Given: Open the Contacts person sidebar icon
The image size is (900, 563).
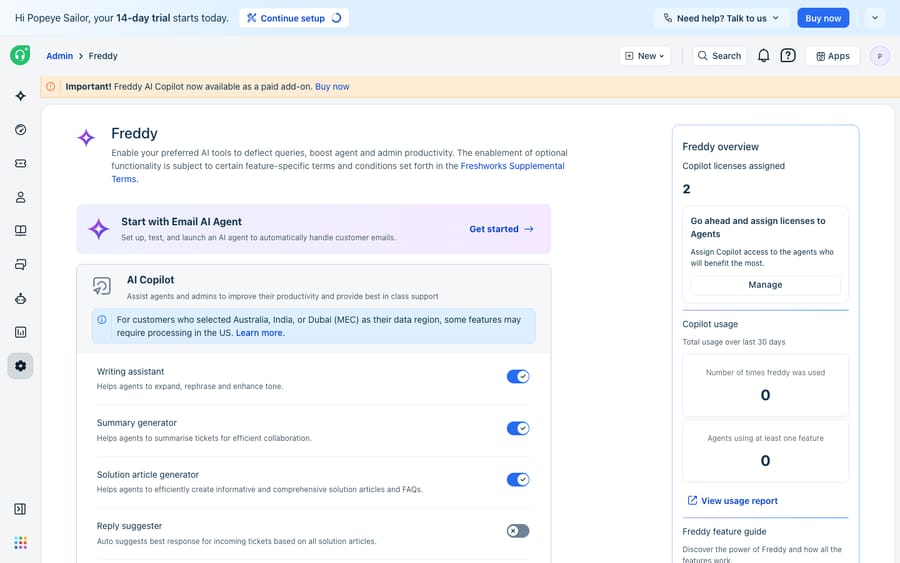Looking at the screenshot, I should coord(21,197).
